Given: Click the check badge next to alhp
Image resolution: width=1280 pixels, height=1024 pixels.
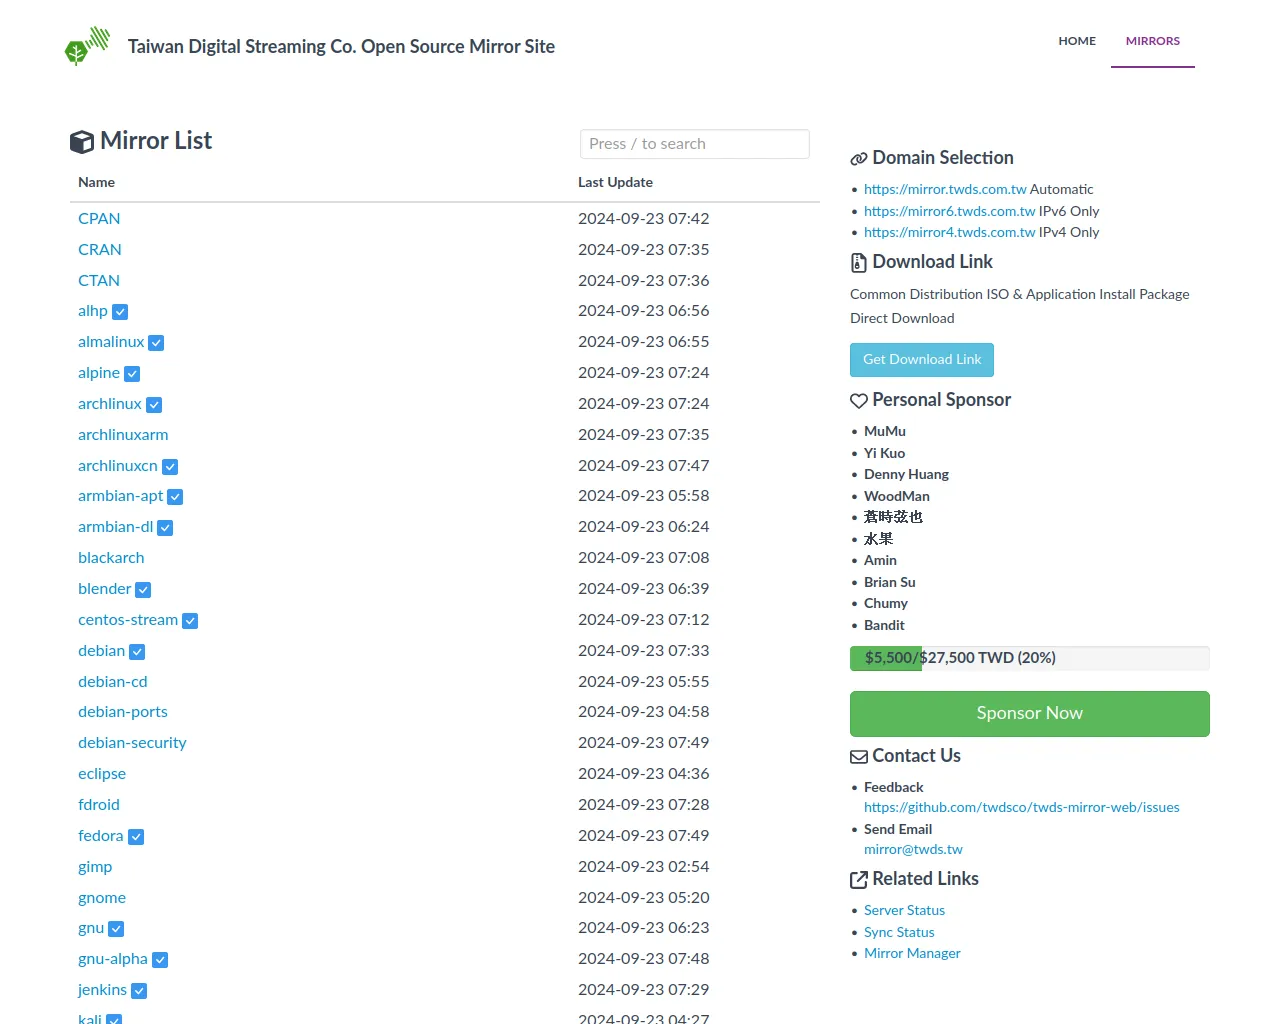Looking at the screenshot, I should coord(120,312).
